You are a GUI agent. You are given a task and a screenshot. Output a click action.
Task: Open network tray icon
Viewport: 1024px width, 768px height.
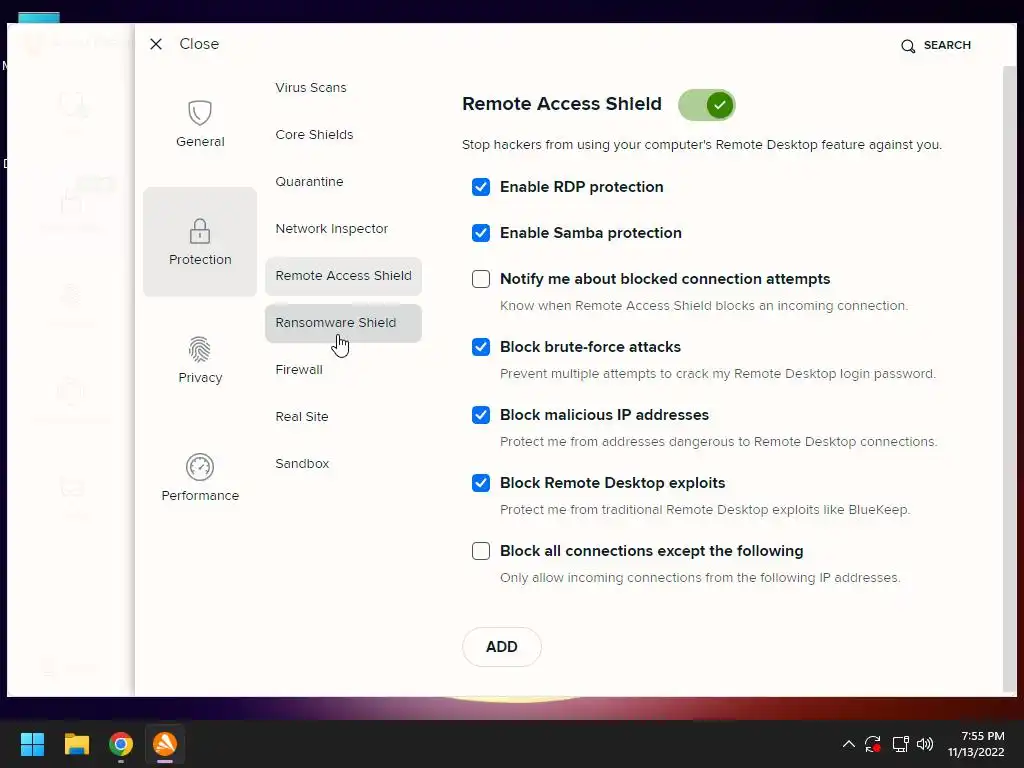(x=901, y=744)
